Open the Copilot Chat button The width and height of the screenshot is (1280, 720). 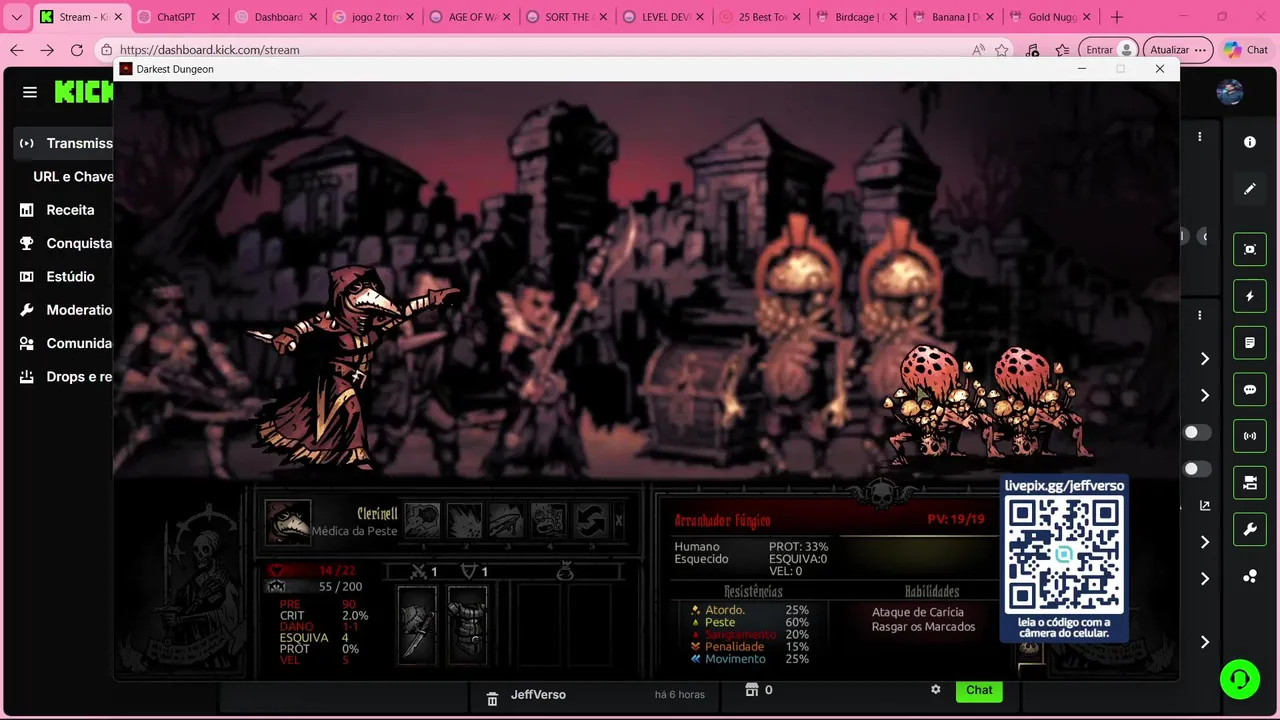click(1246, 50)
